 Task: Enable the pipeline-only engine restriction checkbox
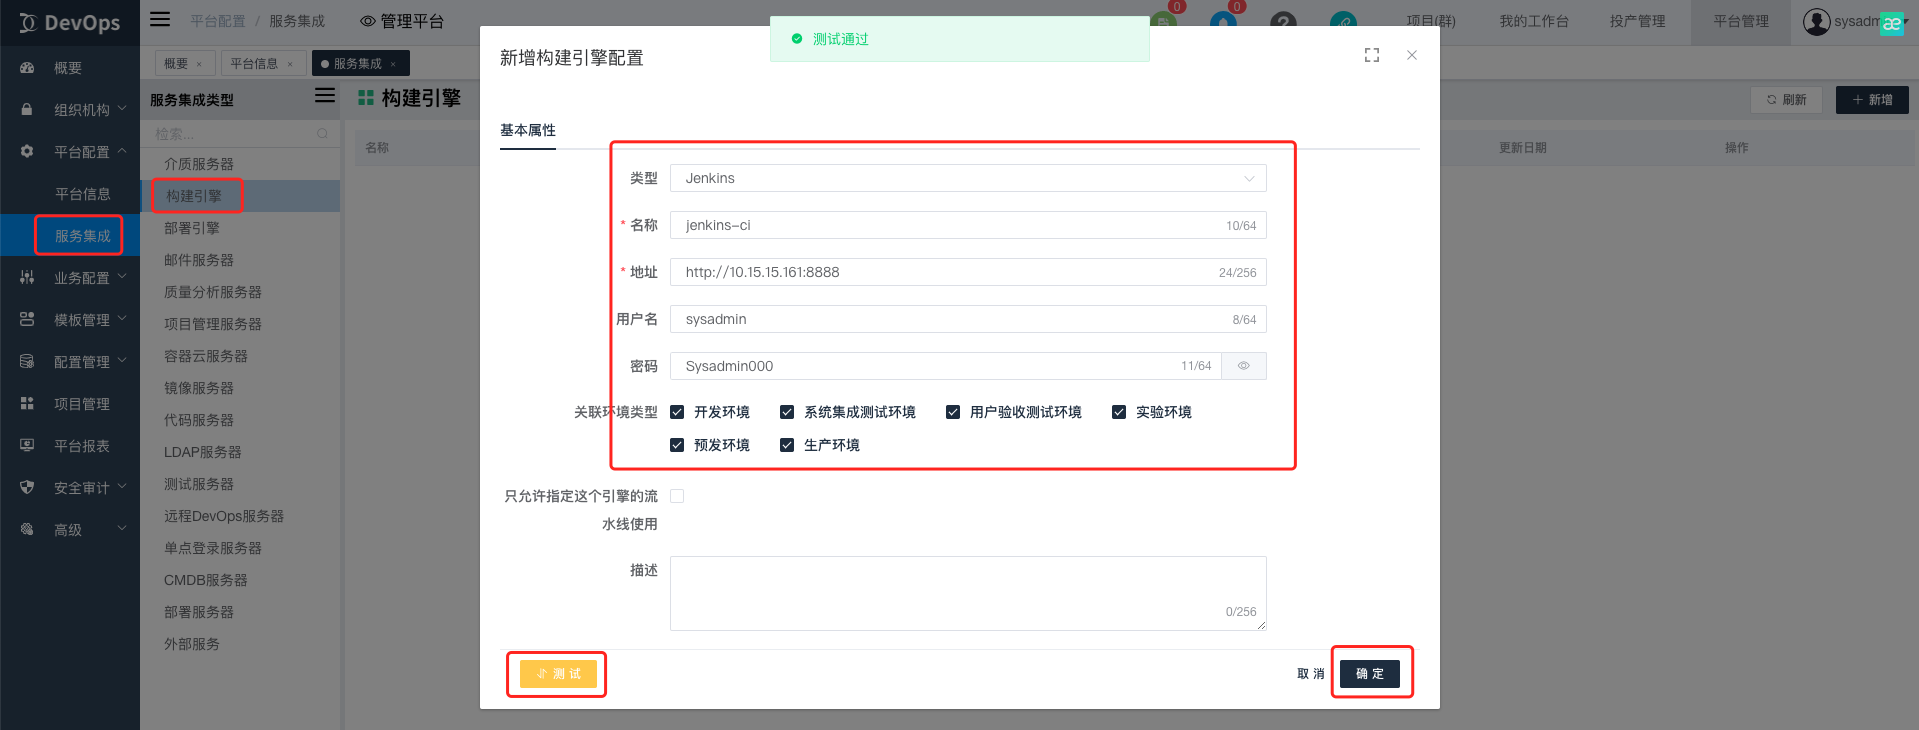click(x=677, y=496)
